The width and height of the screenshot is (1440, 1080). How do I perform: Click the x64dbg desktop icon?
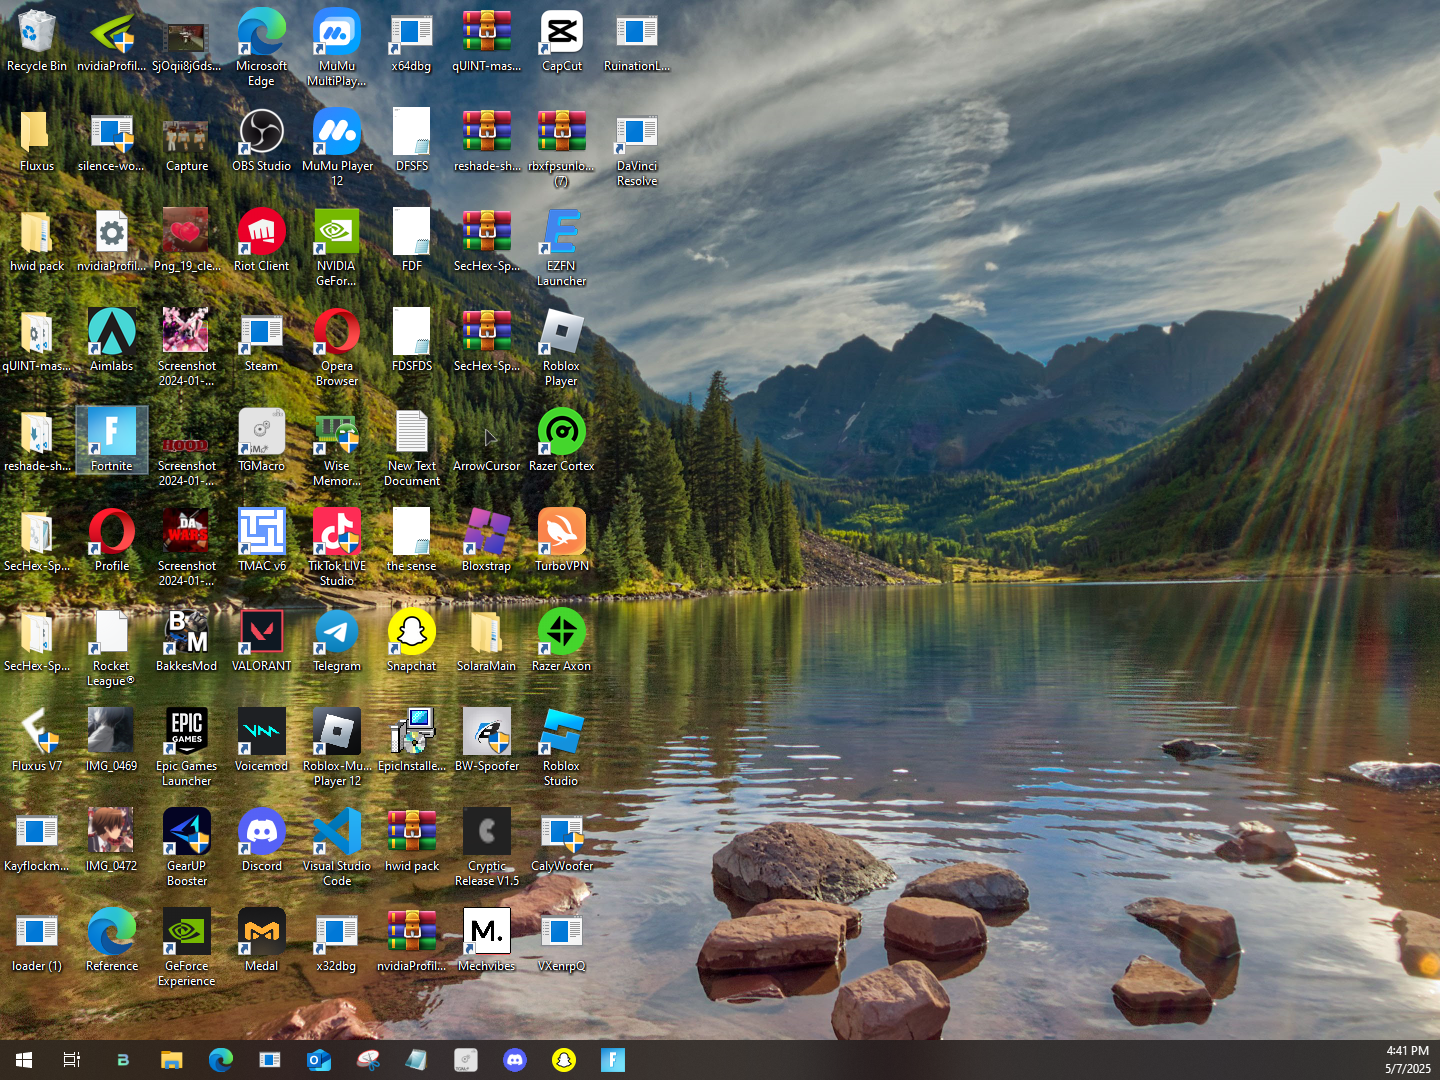click(412, 42)
